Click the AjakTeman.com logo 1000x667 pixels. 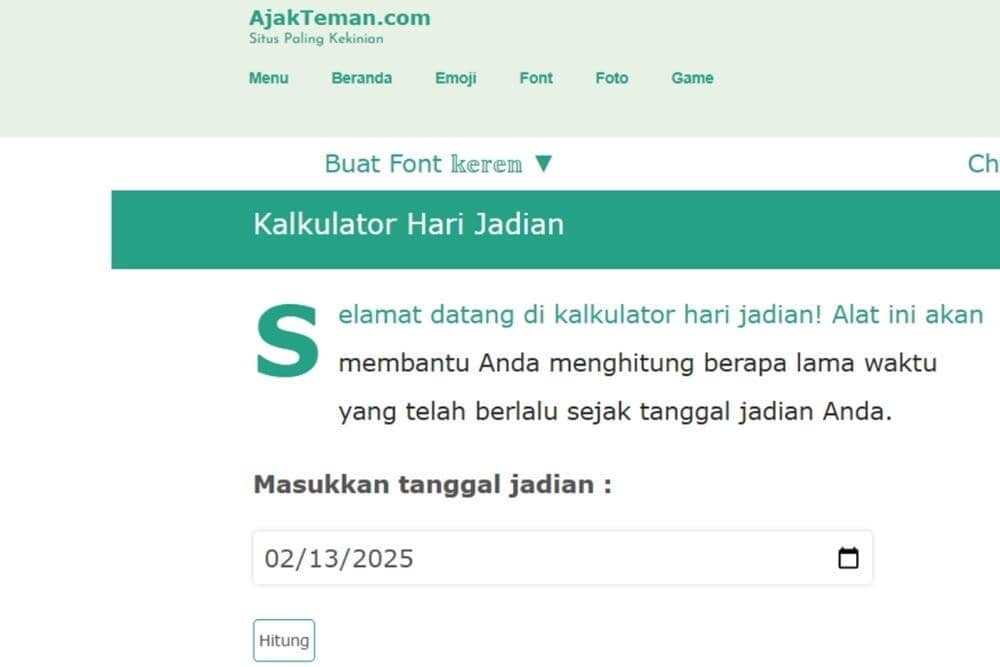point(339,18)
